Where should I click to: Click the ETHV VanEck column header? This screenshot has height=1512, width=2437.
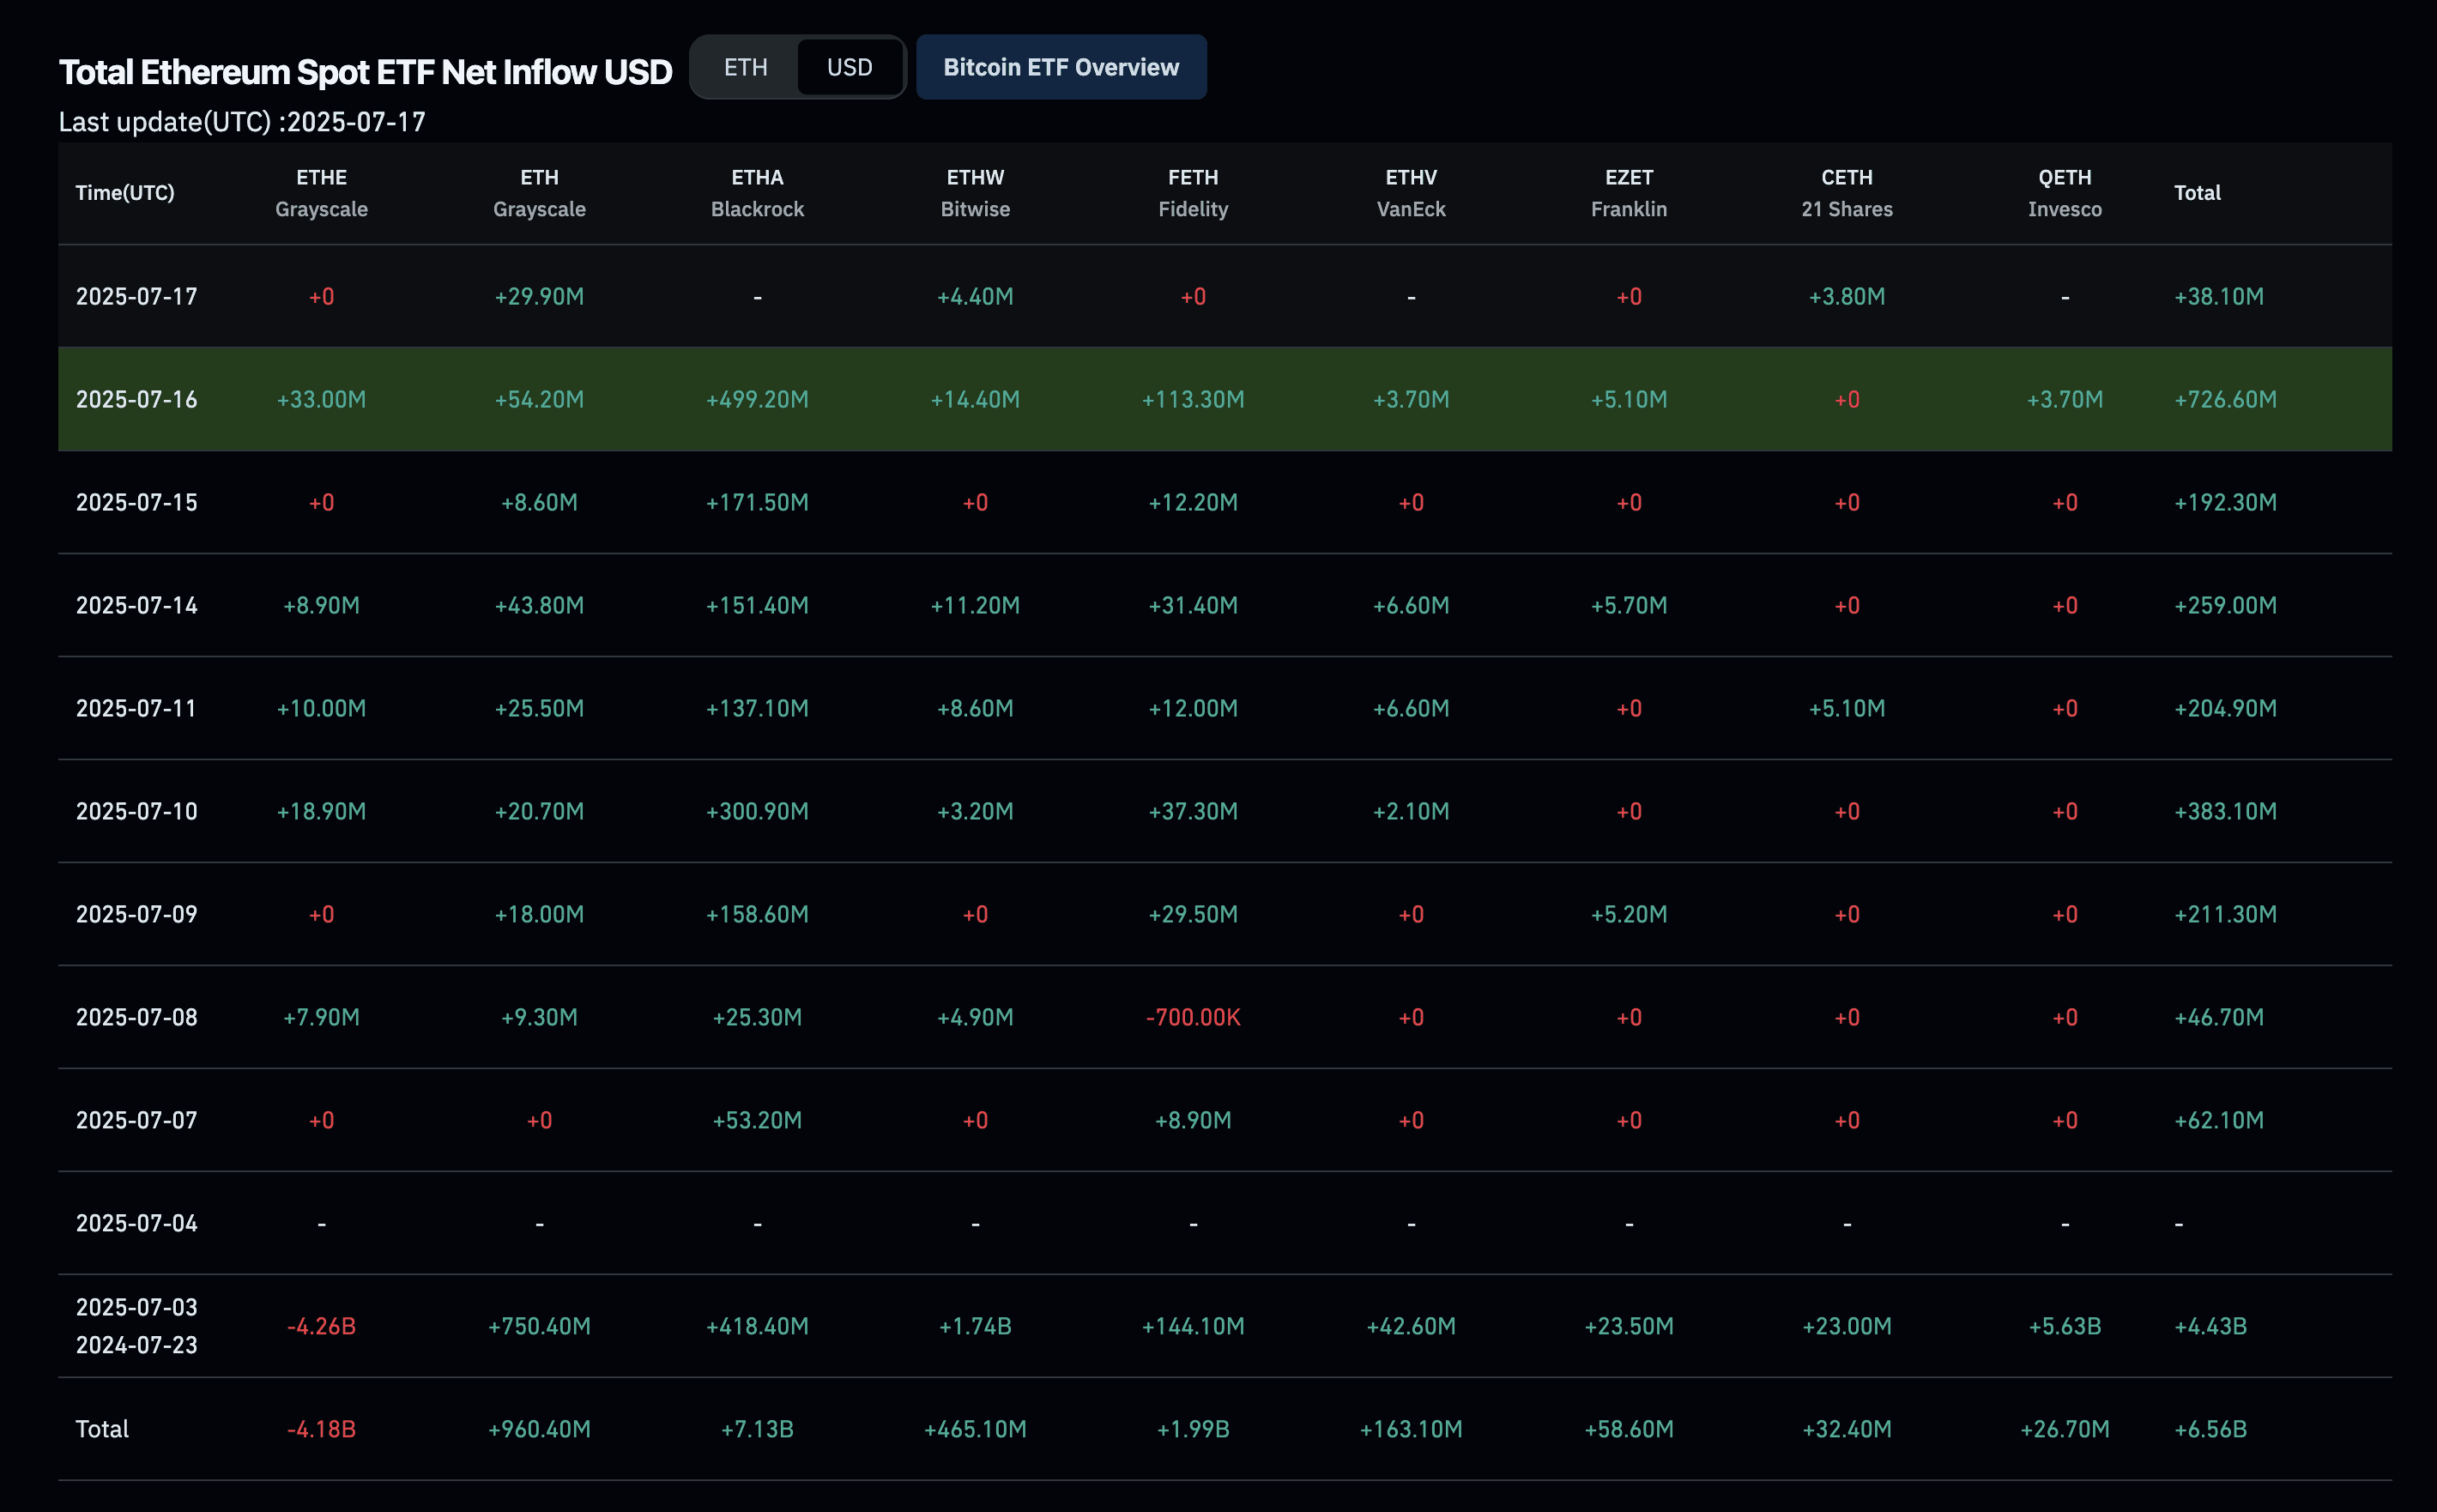(1411, 193)
